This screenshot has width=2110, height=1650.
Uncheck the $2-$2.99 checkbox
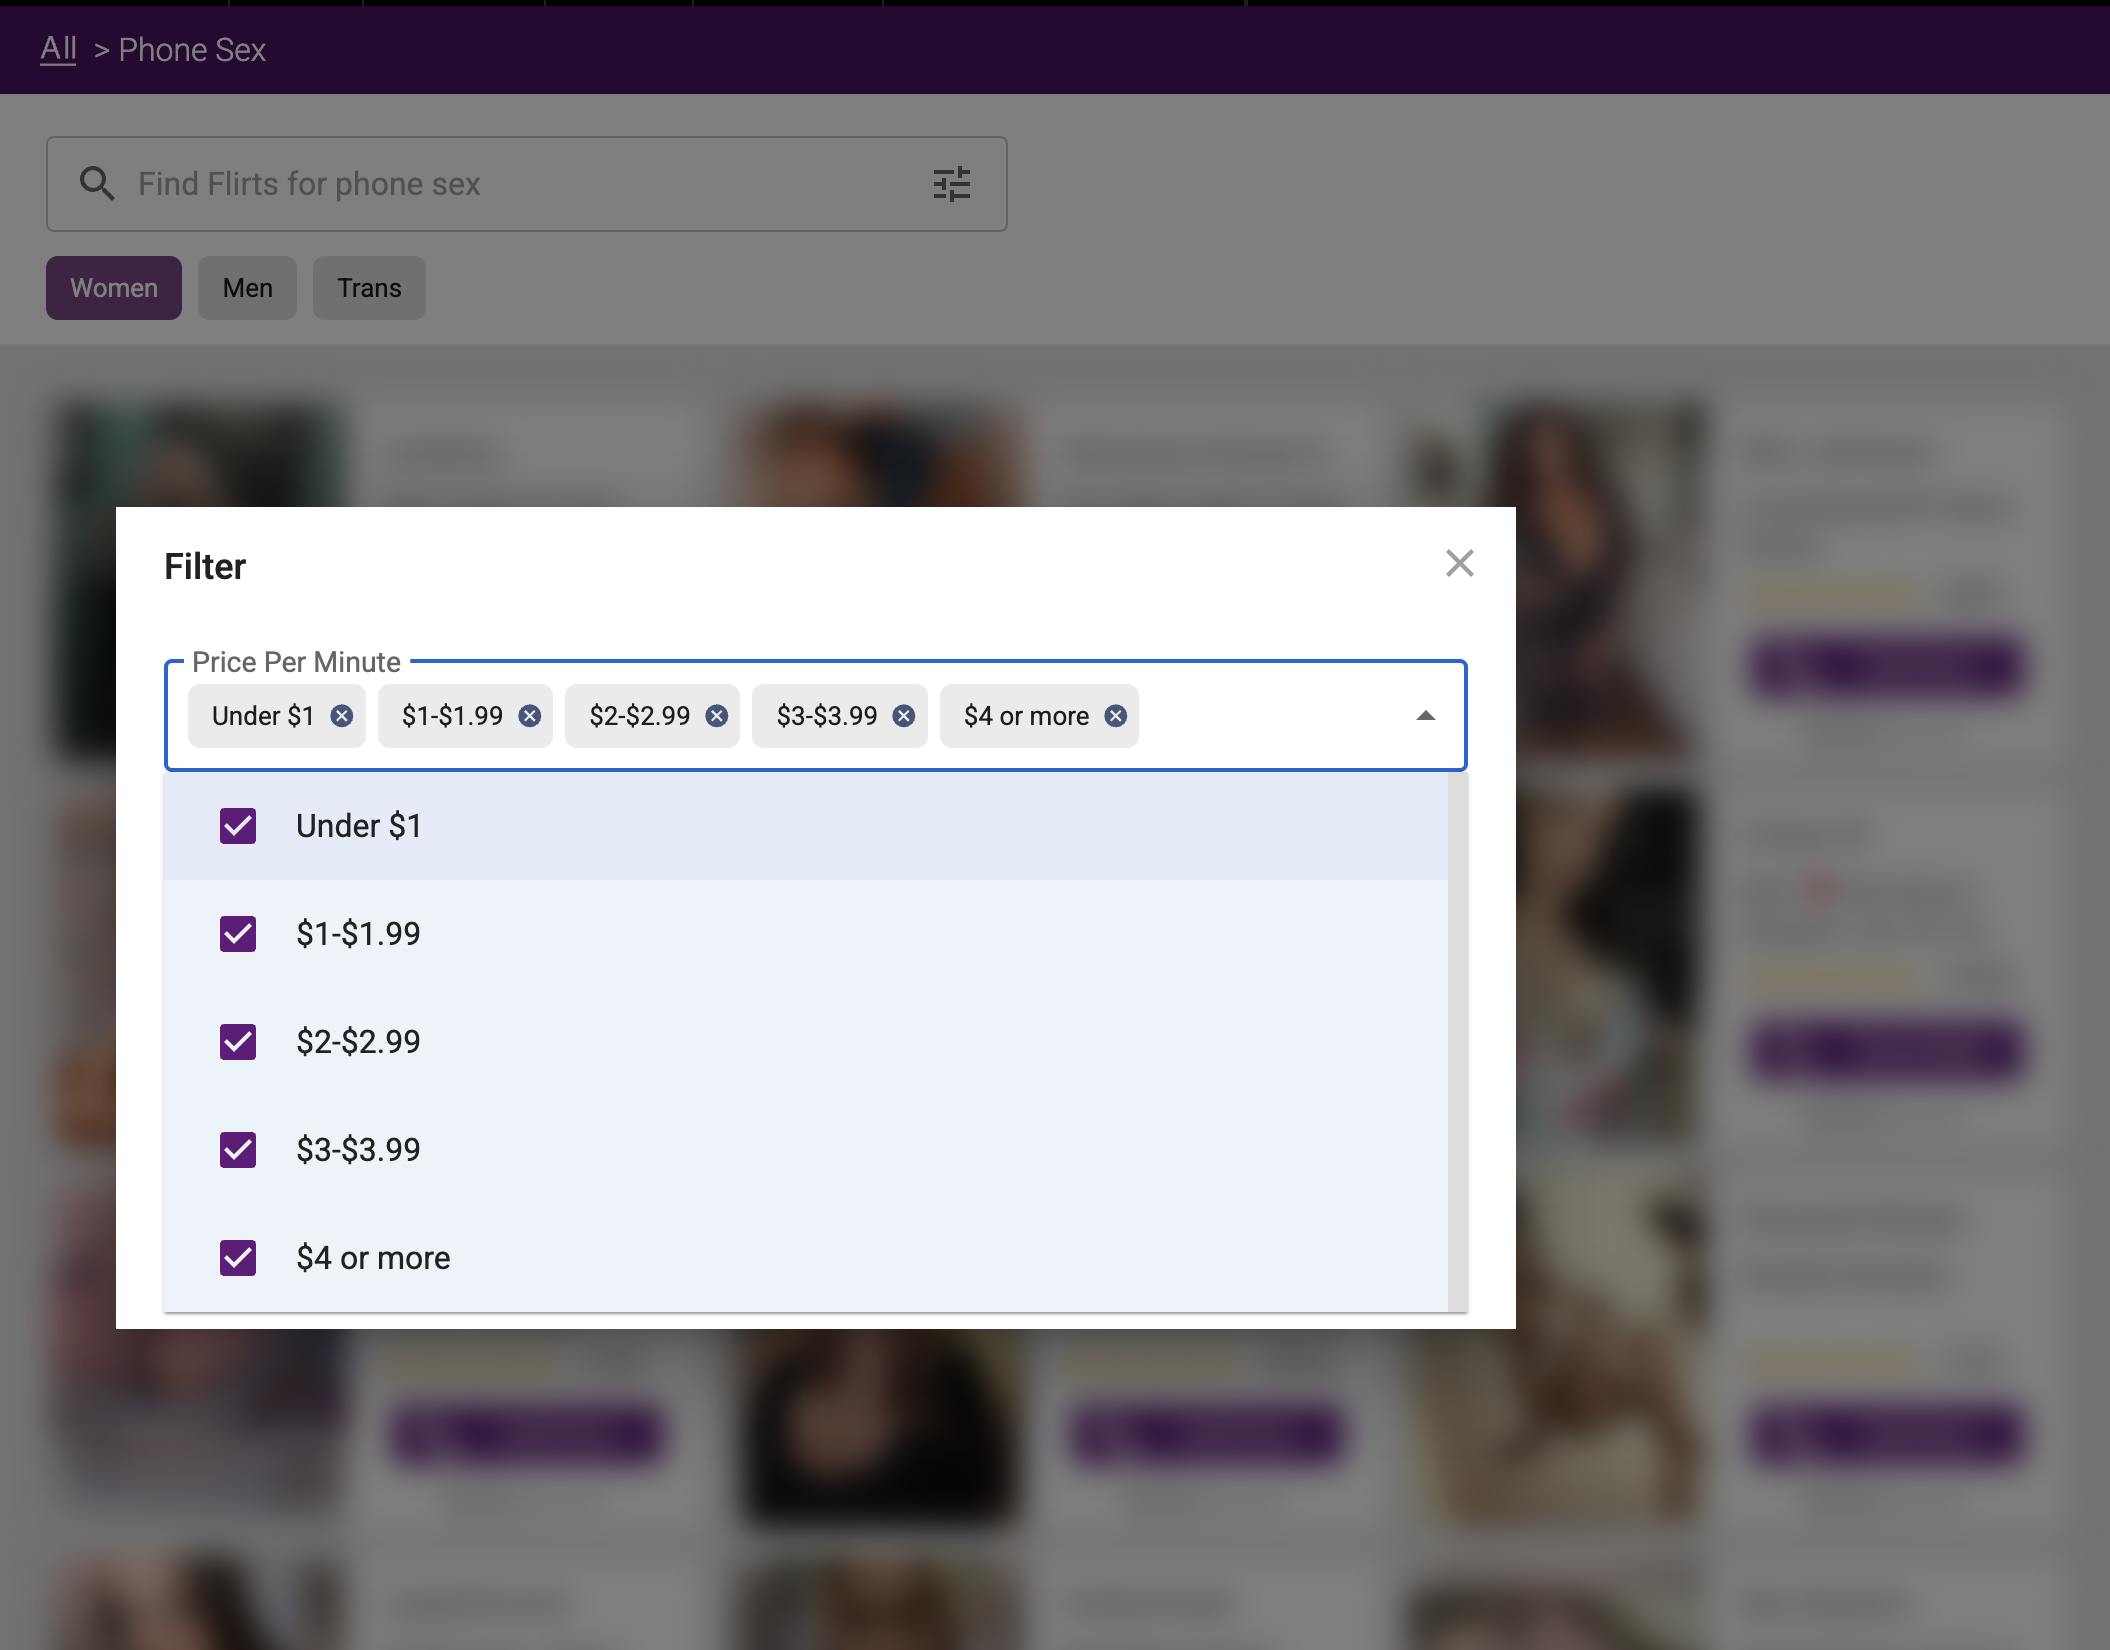[238, 1042]
